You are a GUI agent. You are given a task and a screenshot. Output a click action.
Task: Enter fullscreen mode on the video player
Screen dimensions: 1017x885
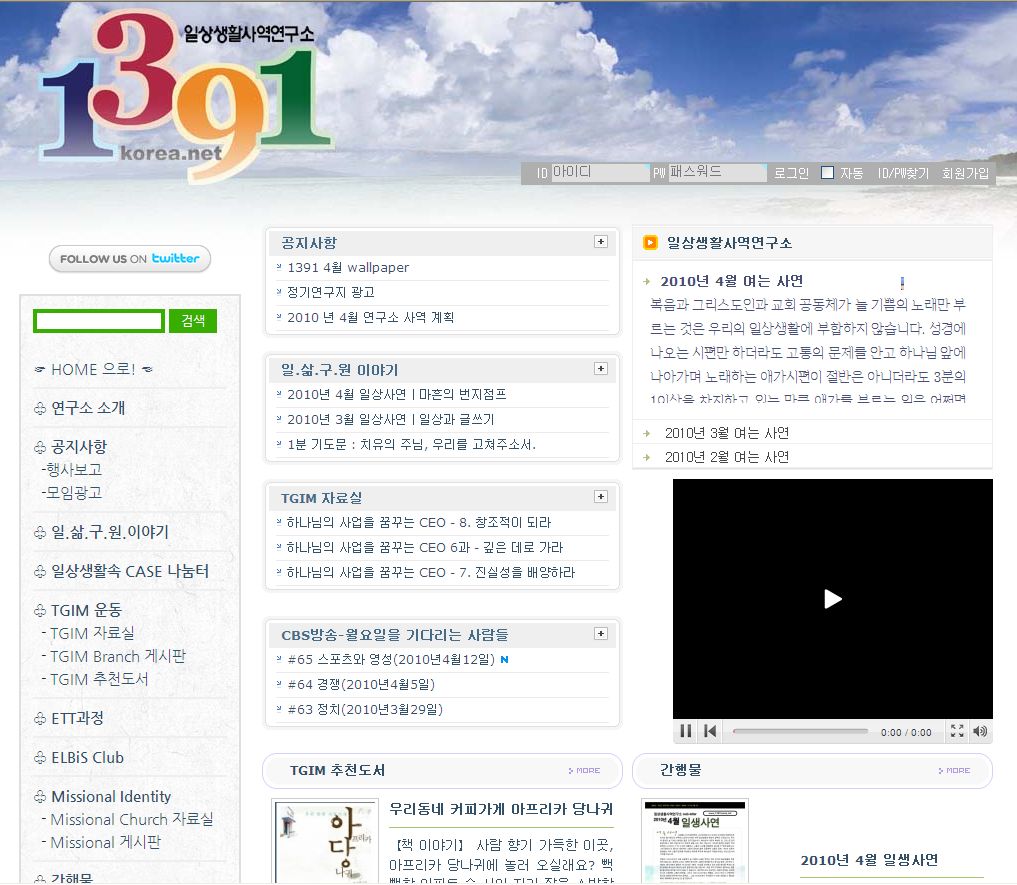(957, 731)
